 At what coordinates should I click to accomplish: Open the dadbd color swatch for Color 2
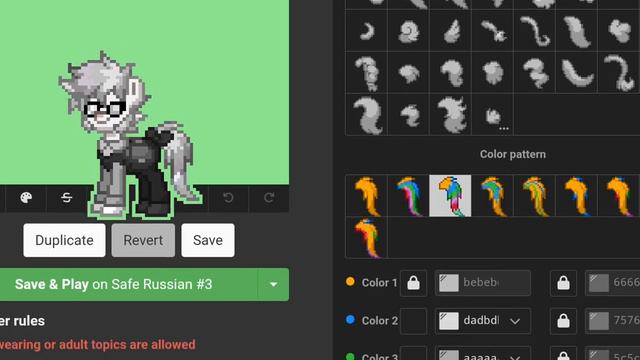(x=449, y=321)
